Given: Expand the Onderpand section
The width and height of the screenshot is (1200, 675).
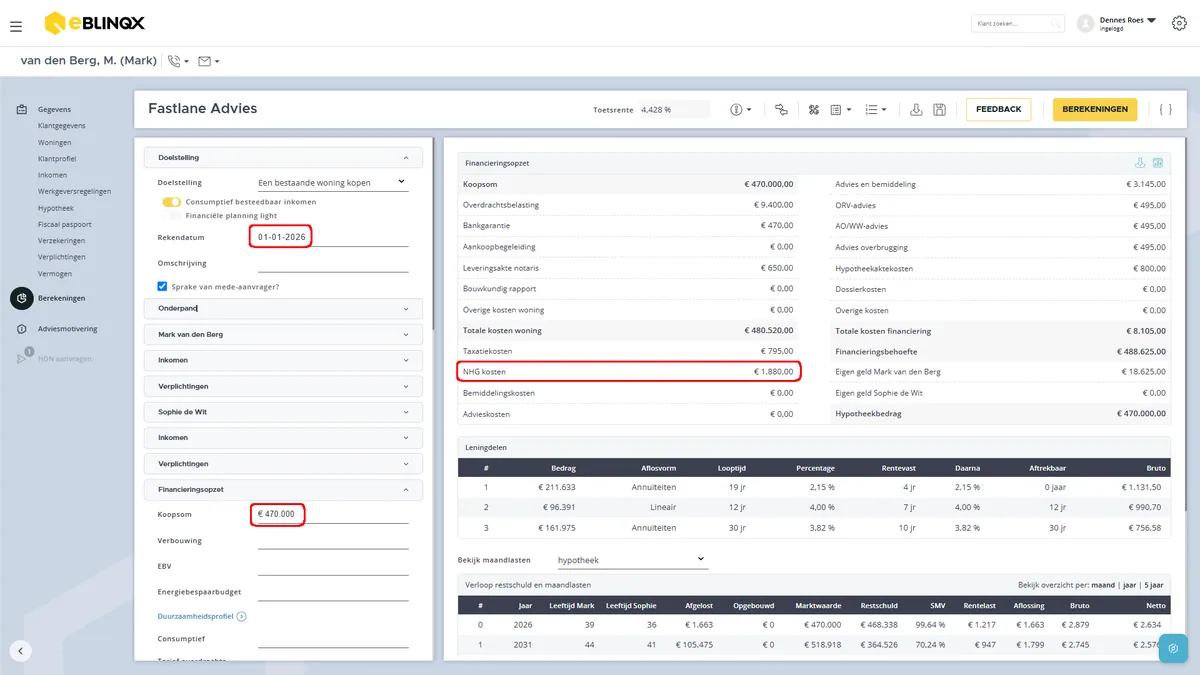Looking at the screenshot, I should [283, 308].
